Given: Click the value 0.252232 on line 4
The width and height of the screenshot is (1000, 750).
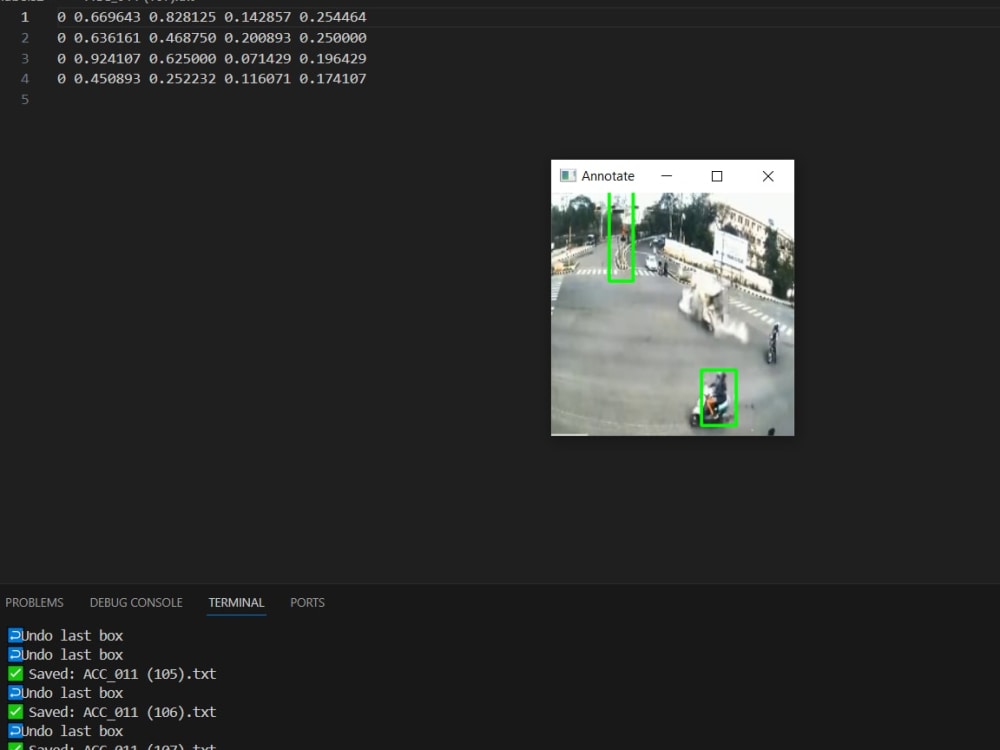Looking at the screenshot, I should tap(182, 79).
